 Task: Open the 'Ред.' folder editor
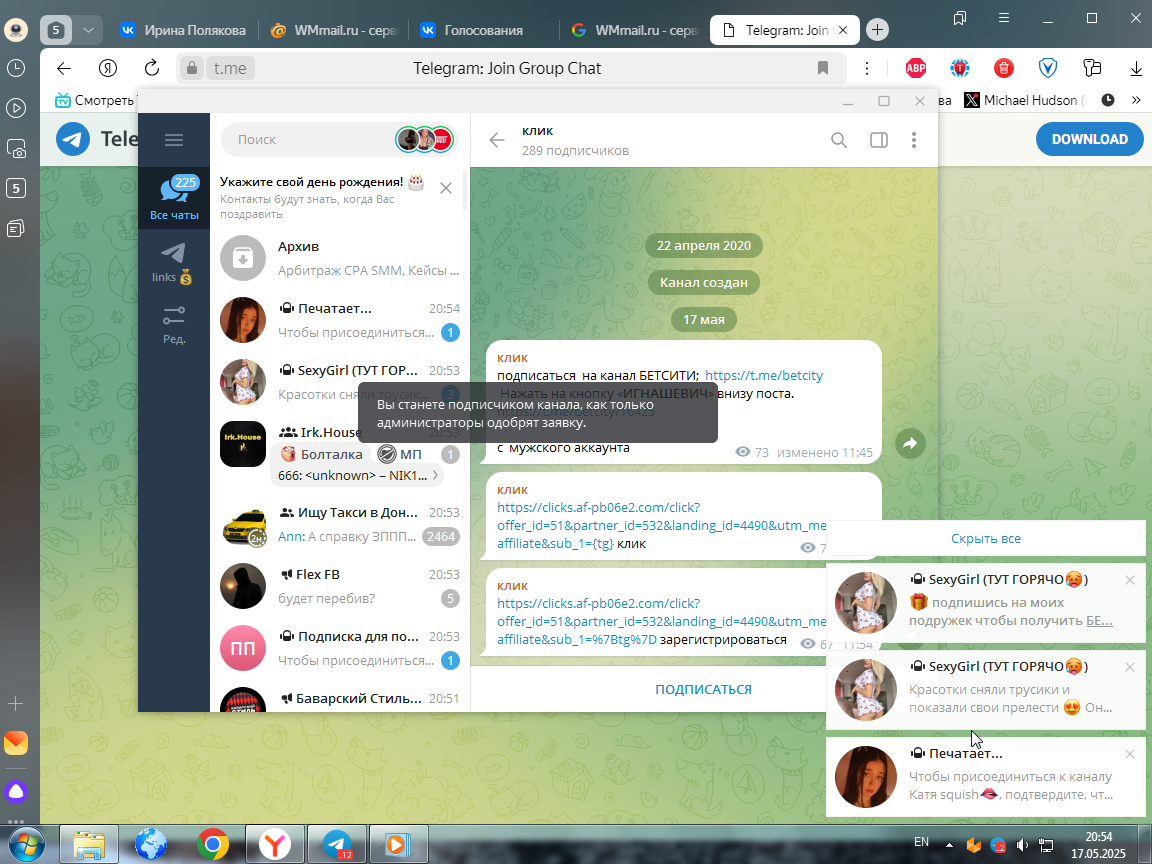tap(174, 325)
